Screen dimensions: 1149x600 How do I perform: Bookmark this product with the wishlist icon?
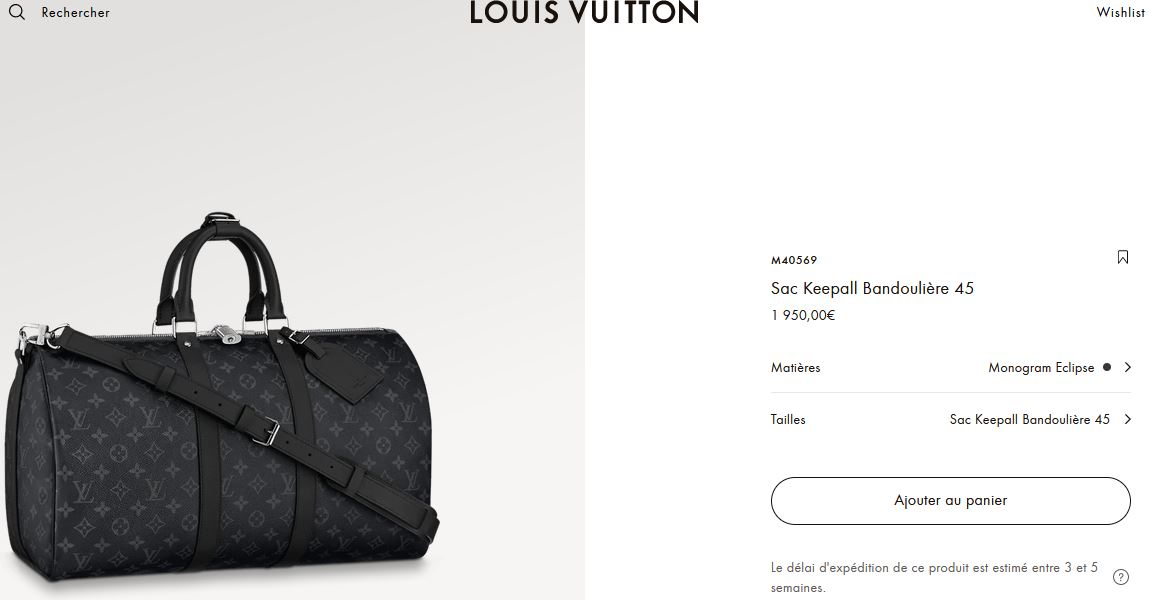[x=1123, y=257]
